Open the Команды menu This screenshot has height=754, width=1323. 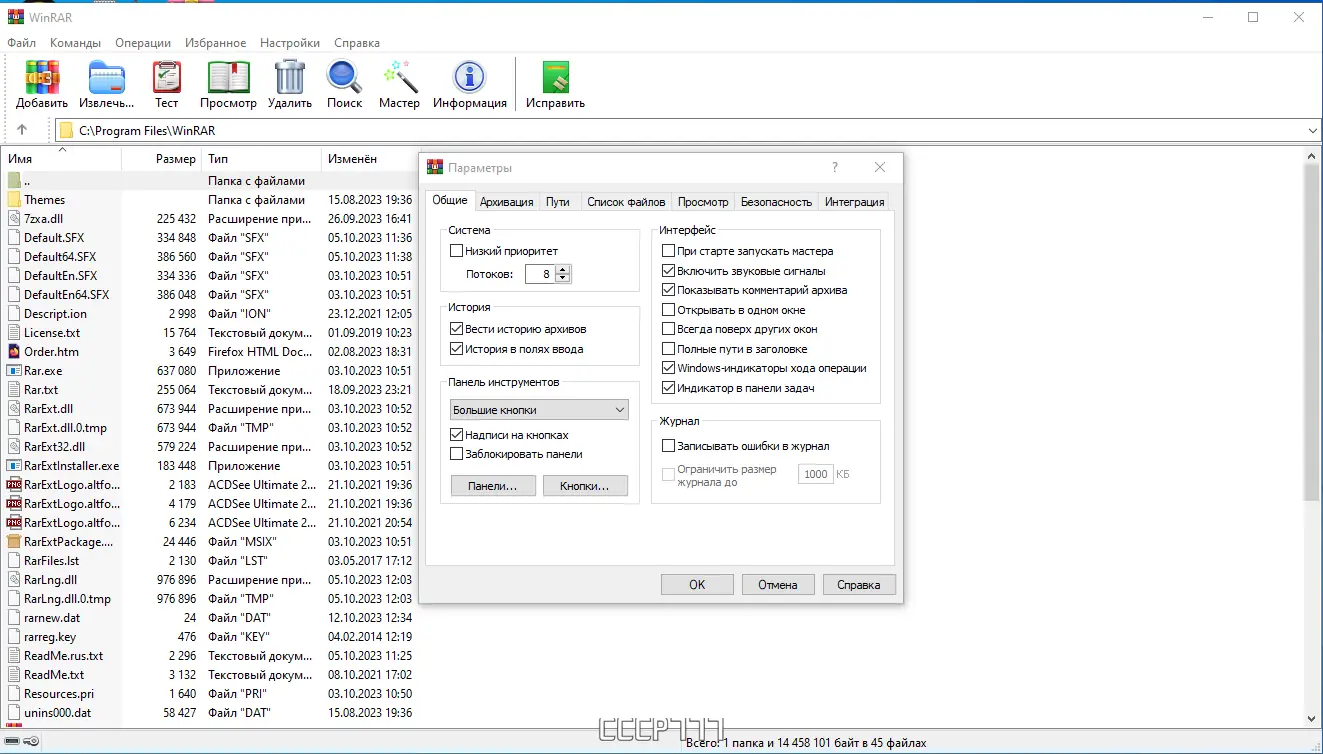[x=75, y=43]
